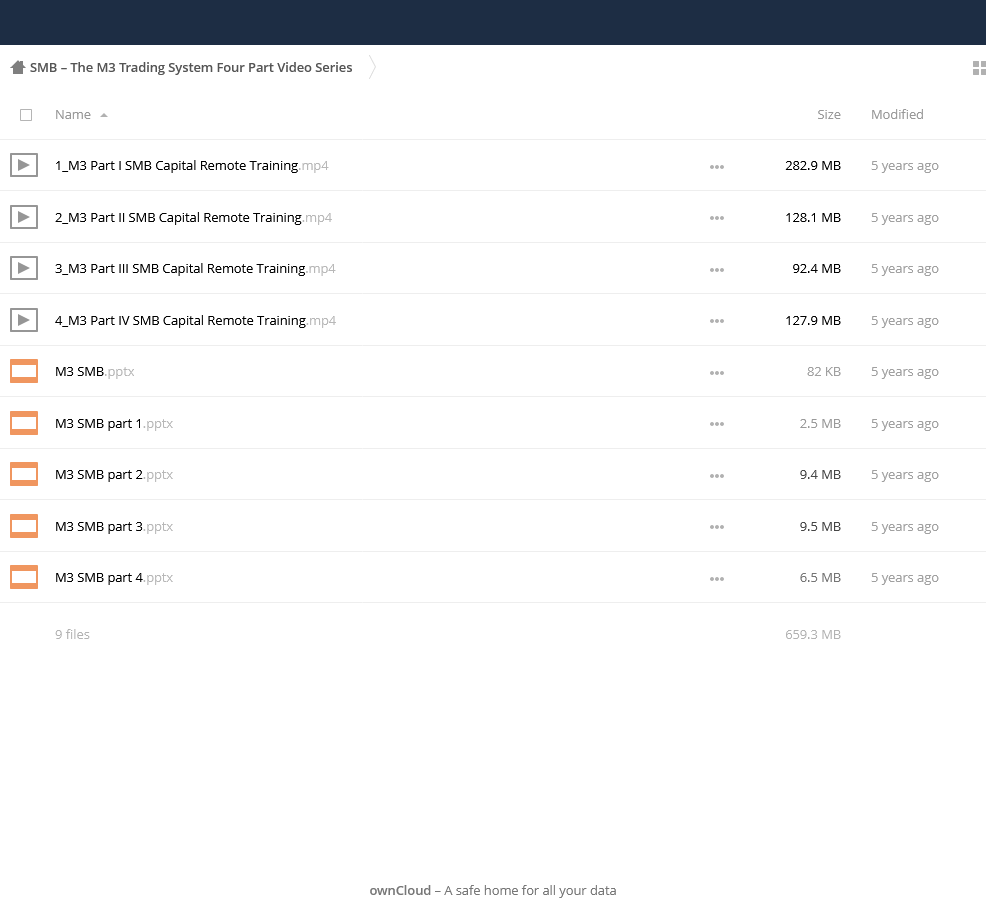Click the 659.3 MB total size

812,635
